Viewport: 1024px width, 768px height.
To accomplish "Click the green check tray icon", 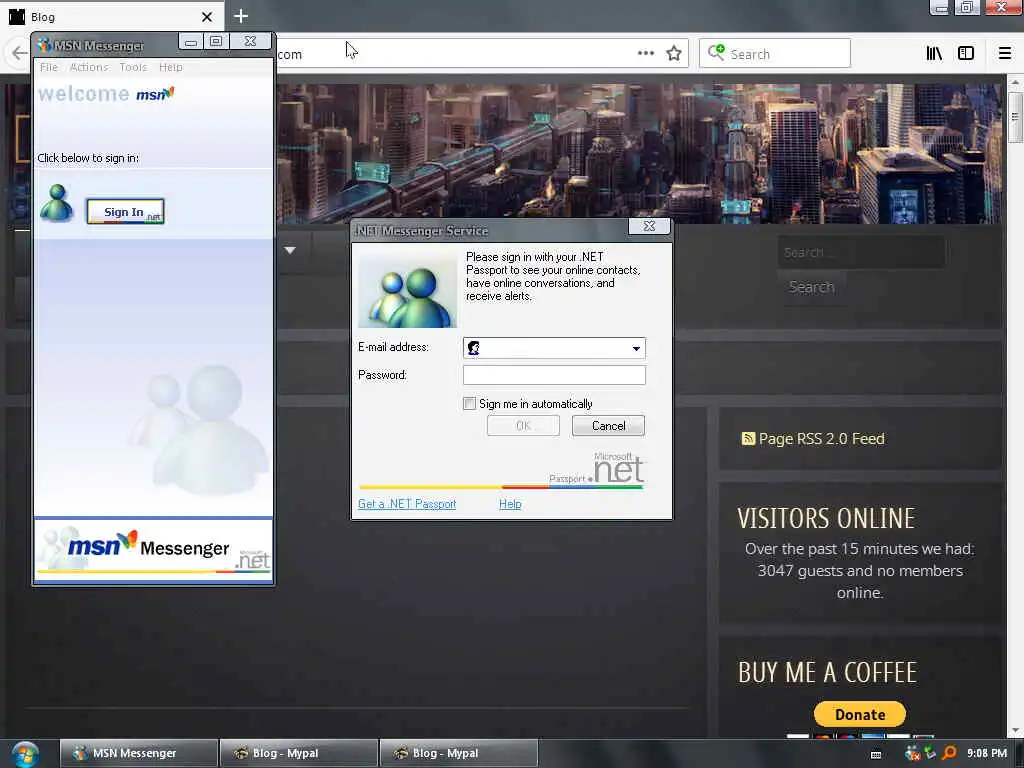I will coord(931,754).
